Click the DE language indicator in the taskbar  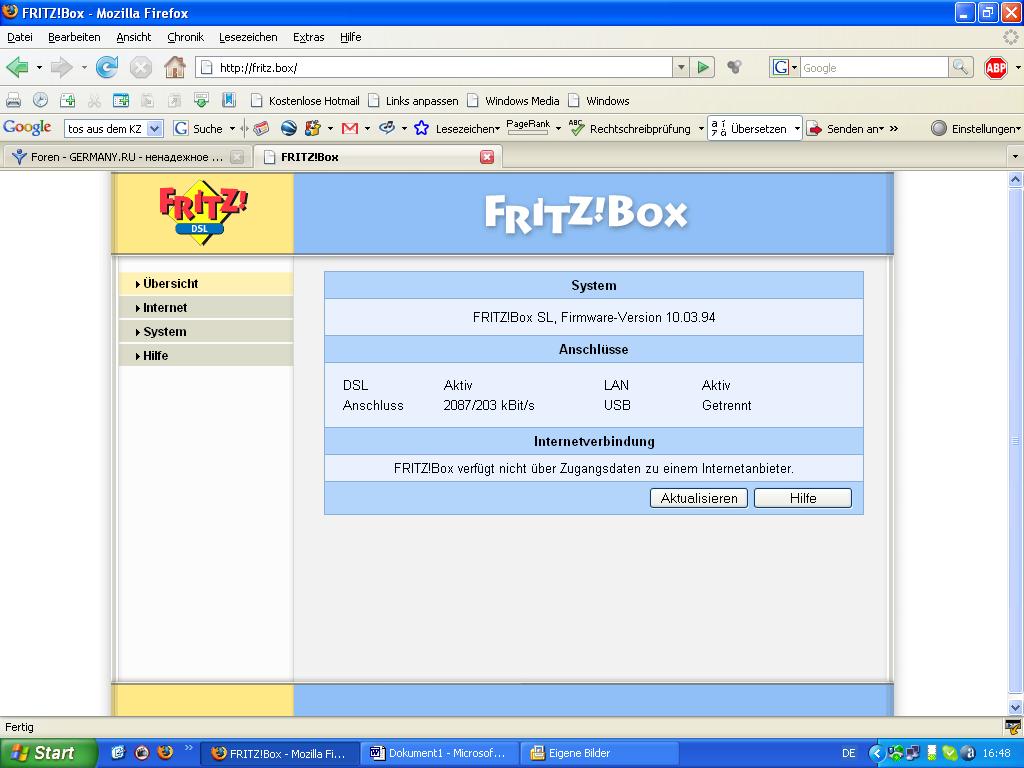[x=848, y=753]
